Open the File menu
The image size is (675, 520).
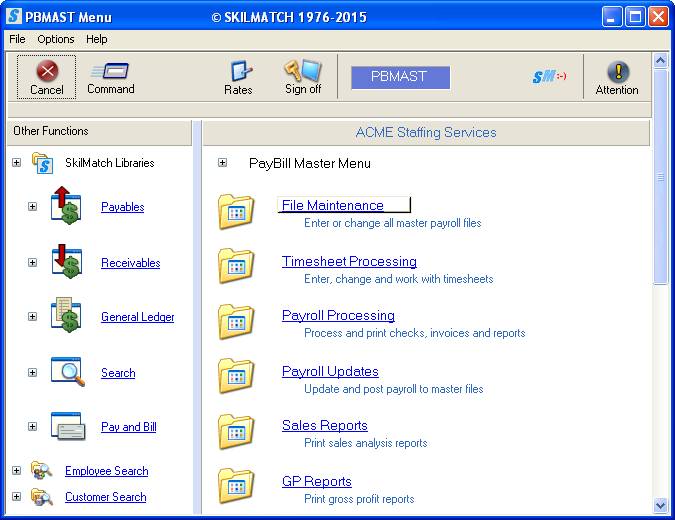(17, 39)
